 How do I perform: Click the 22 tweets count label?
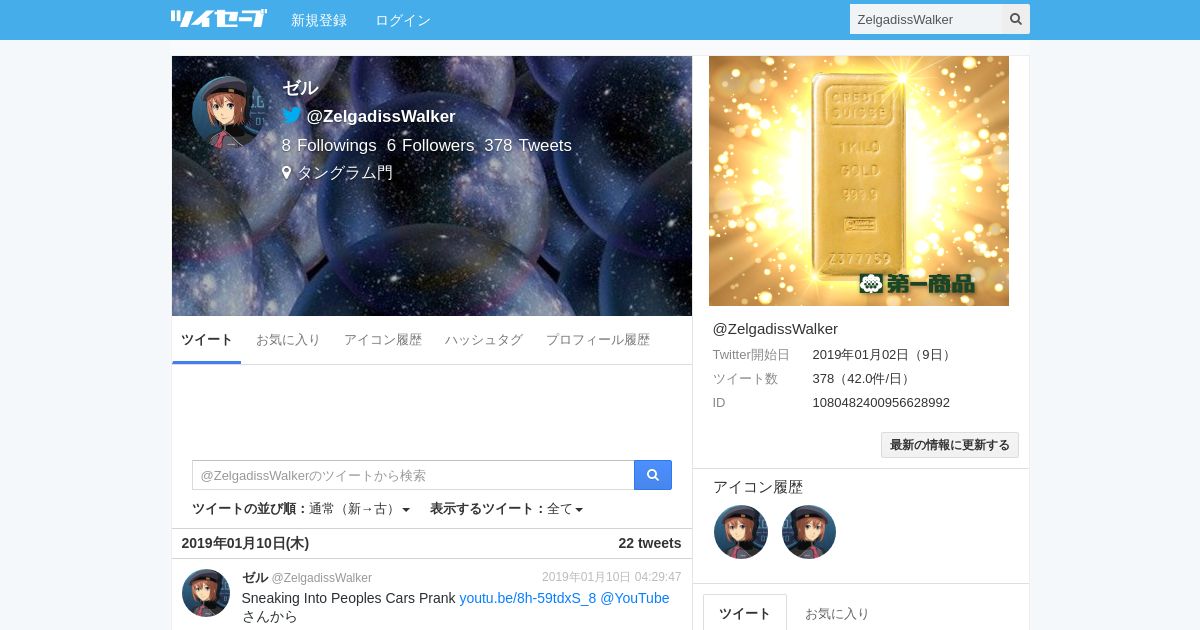tap(650, 543)
